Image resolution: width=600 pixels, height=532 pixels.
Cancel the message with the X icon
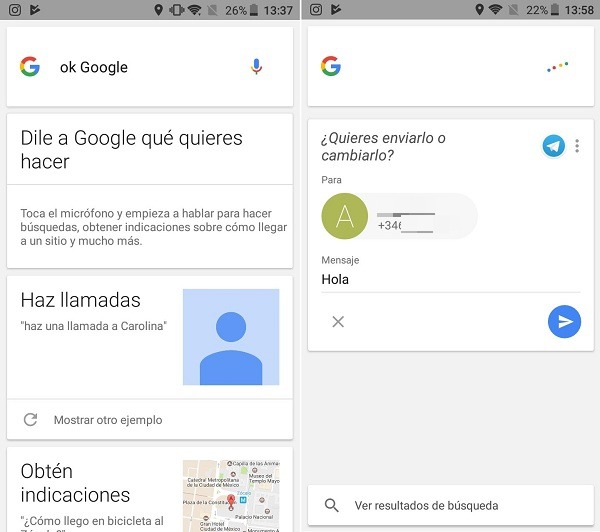pos(338,321)
